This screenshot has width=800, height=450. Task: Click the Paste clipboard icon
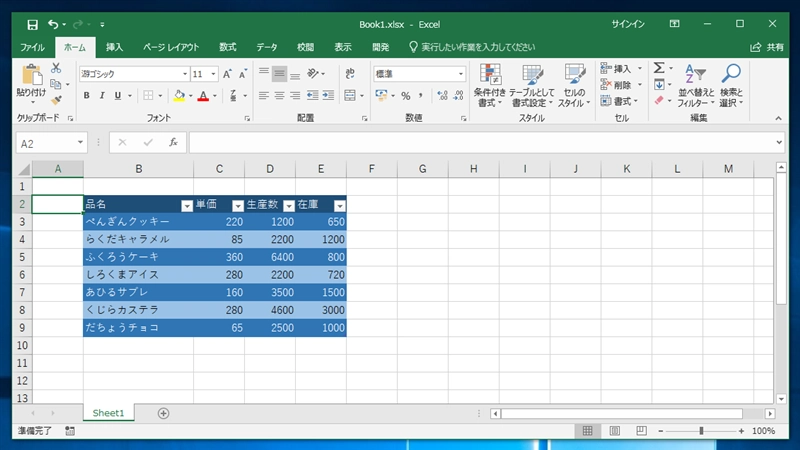tap(32, 75)
